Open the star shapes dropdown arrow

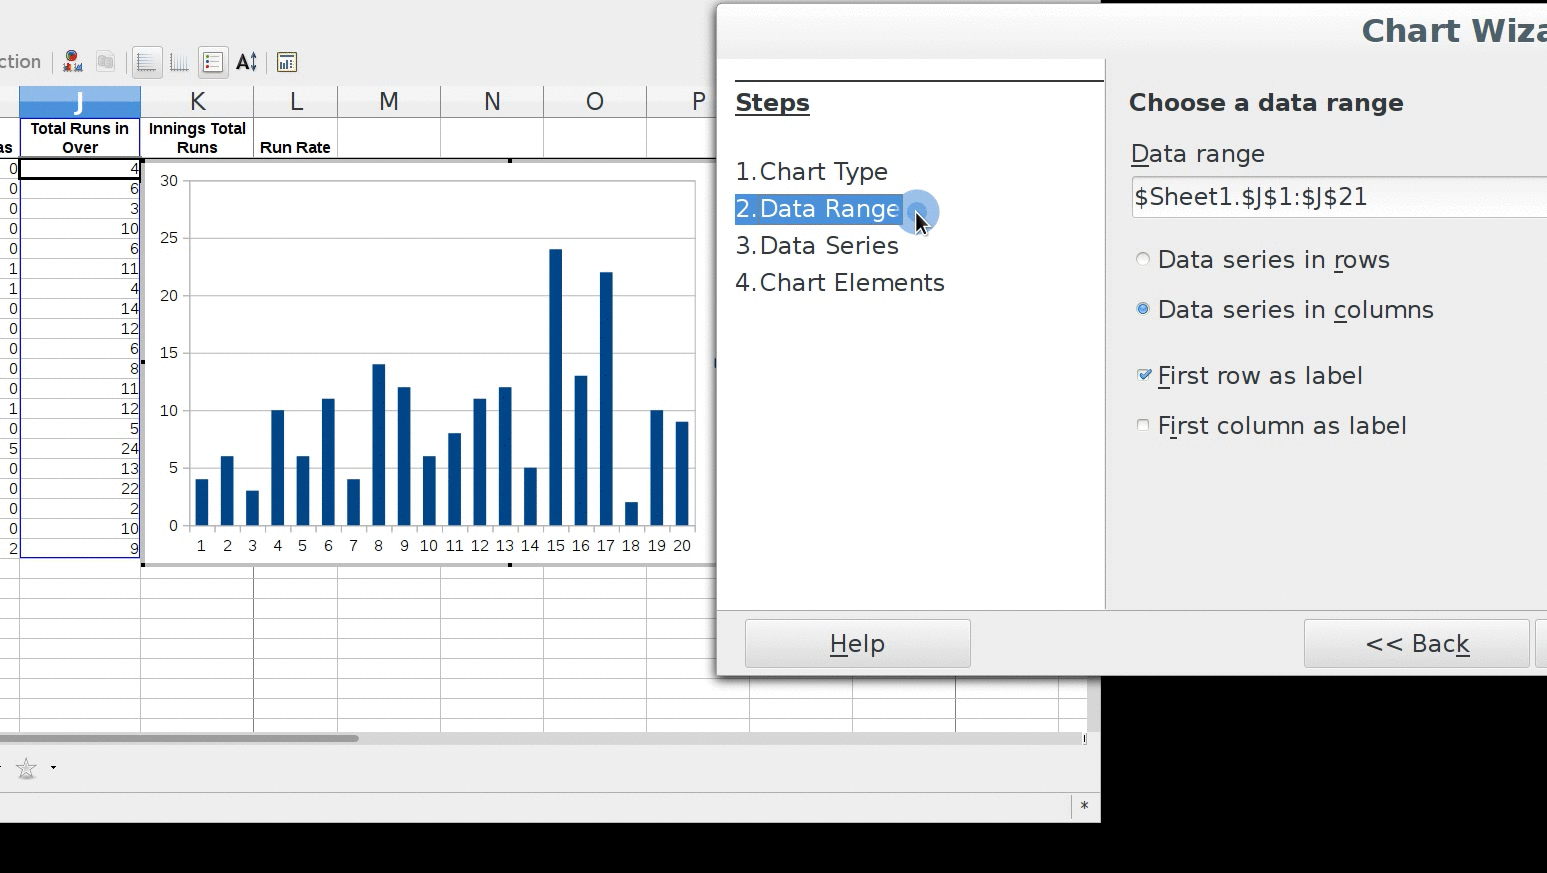(53, 768)
